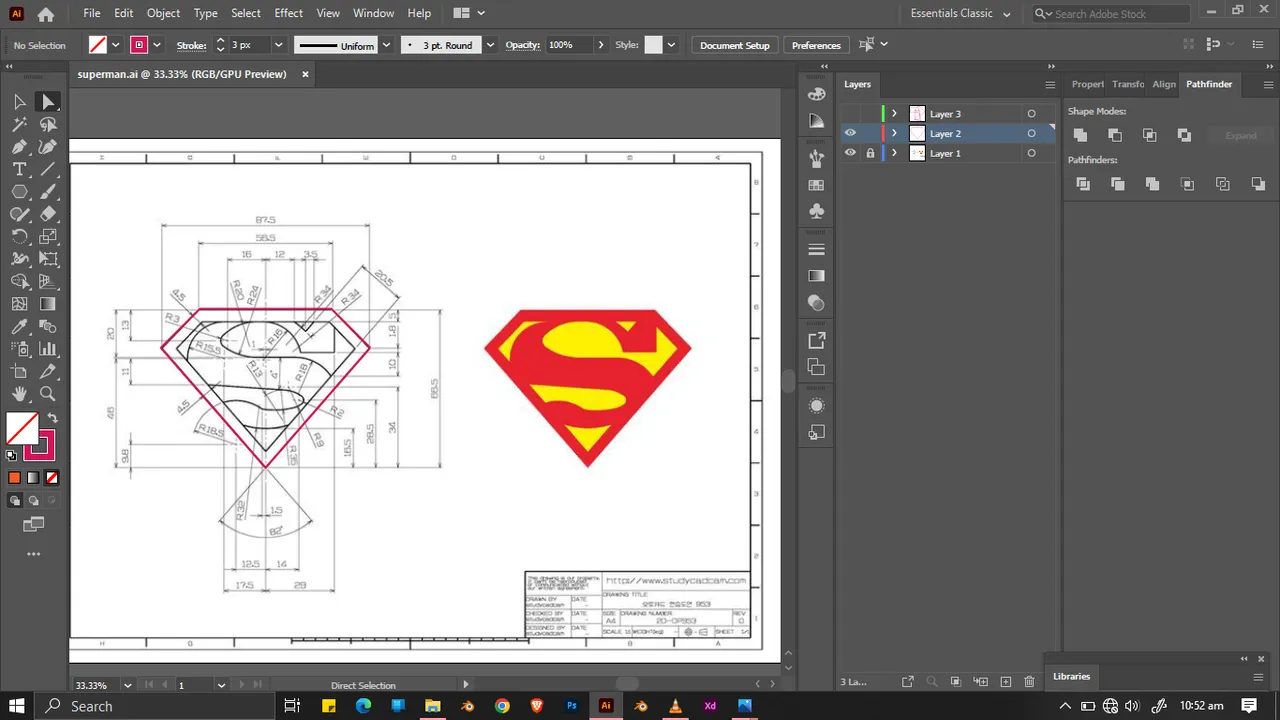
Task: Click the Minus Back pathfinder icon
Action: 1258,184
